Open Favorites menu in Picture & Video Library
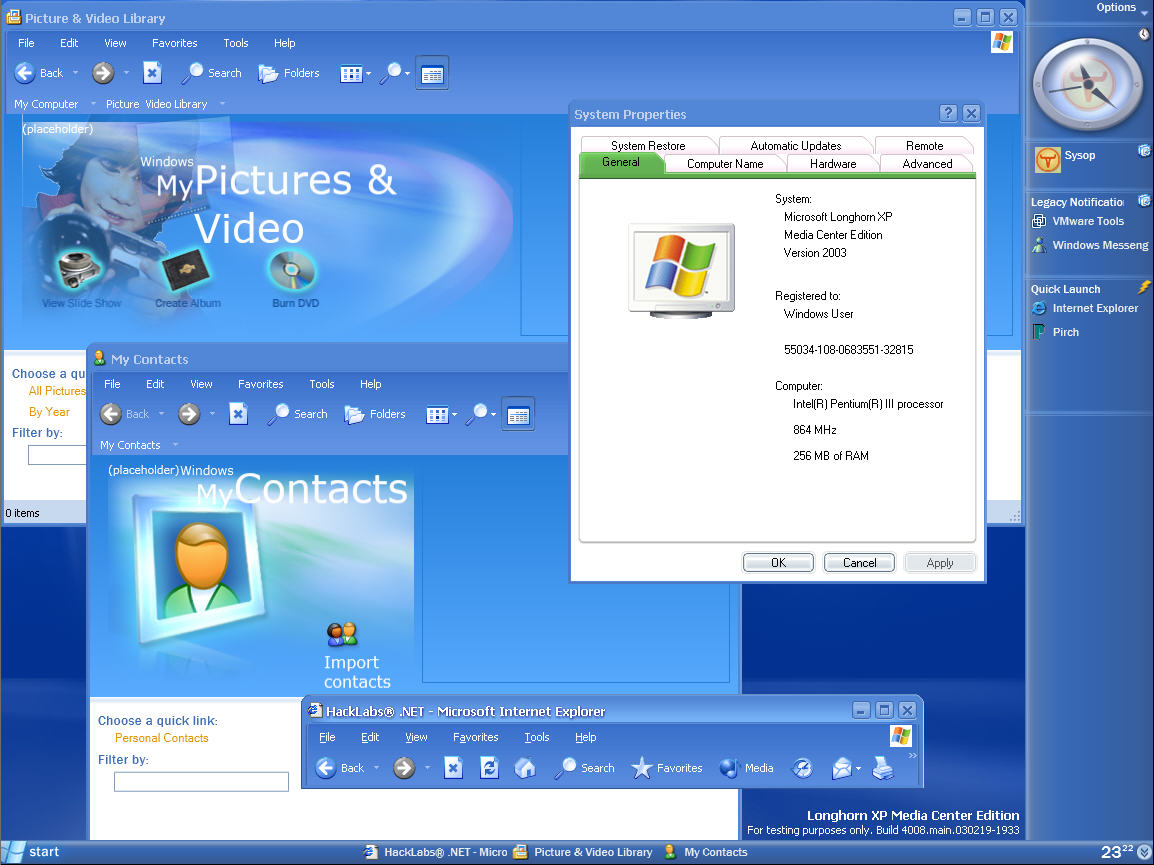 point(174,43)
